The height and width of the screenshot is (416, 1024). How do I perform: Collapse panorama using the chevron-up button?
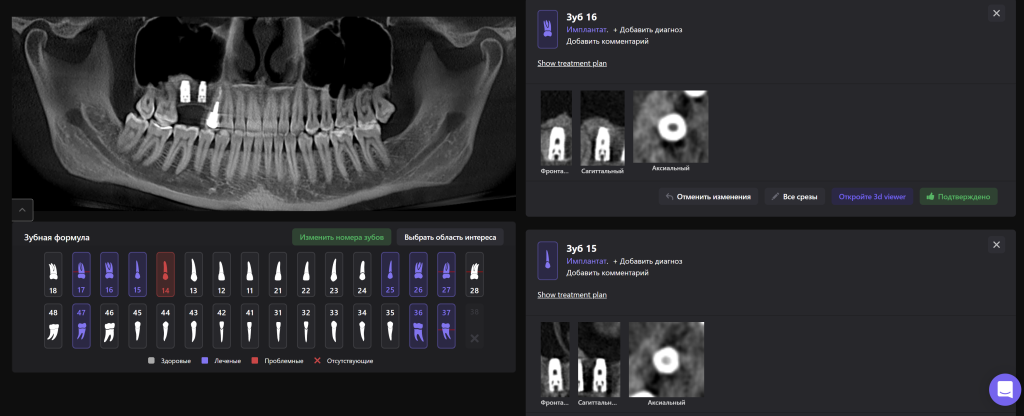click(23, 209)
